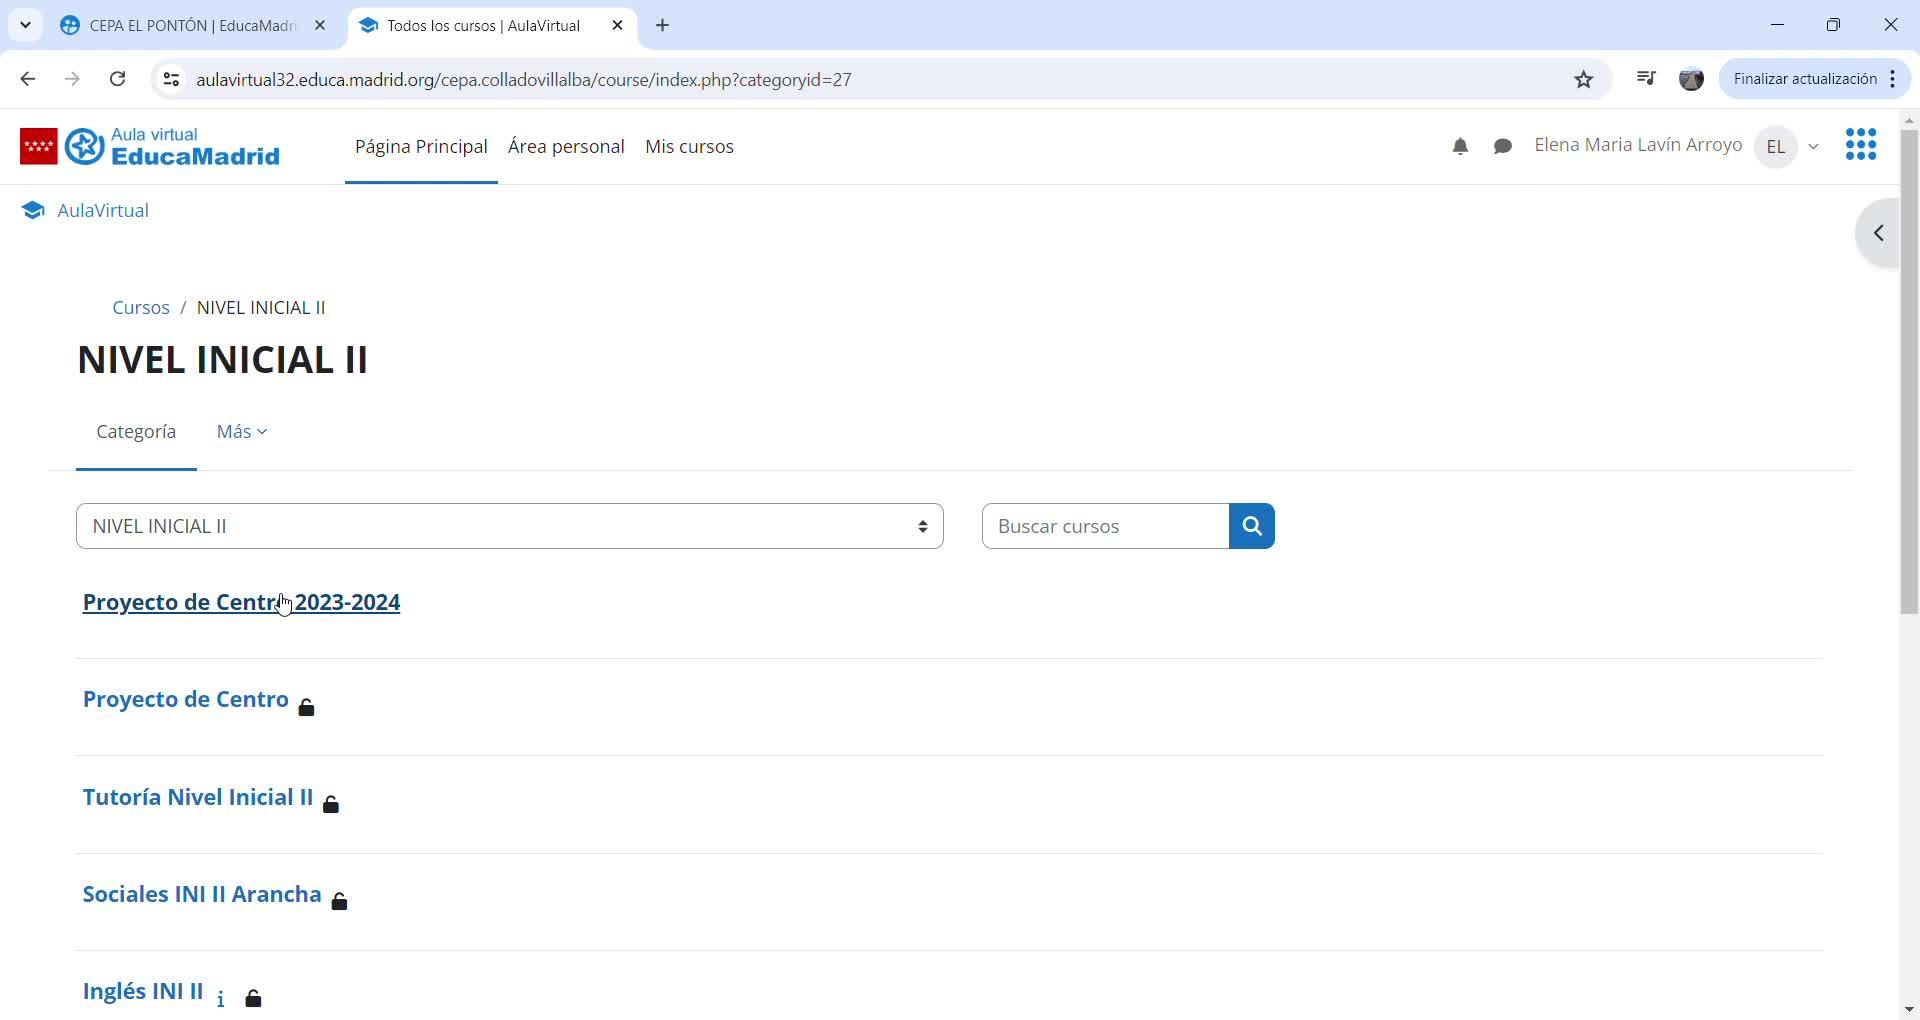Expand the right block drawer arrow

[x=1879, y=233]
